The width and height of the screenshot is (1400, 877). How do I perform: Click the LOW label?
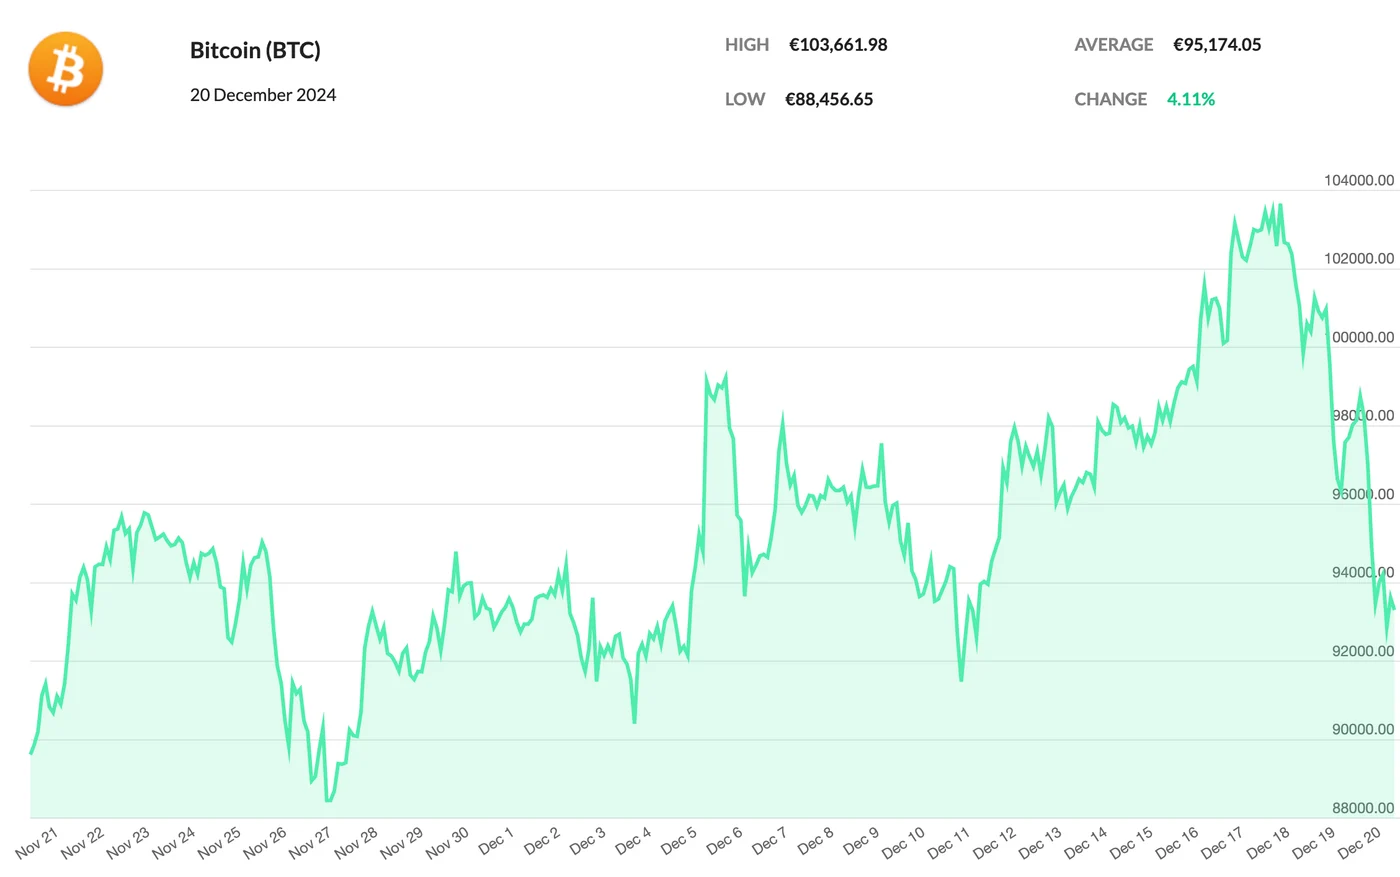tap(745, 99)
